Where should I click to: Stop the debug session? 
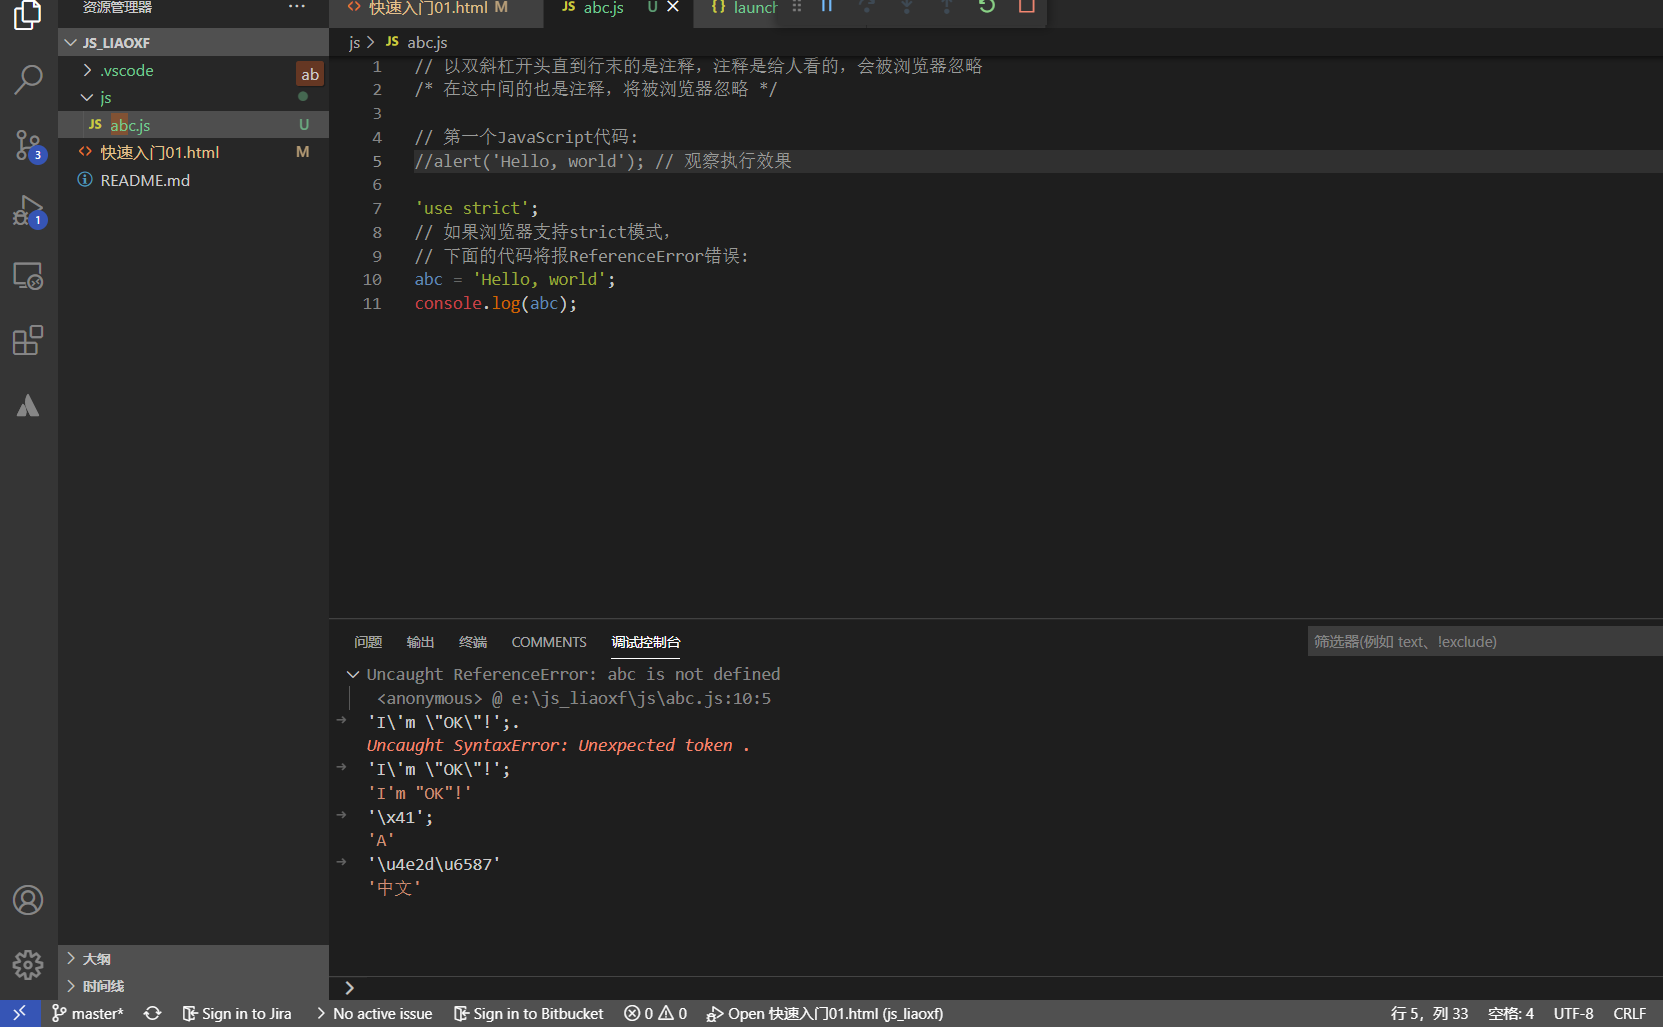(x=1026, y=7)
